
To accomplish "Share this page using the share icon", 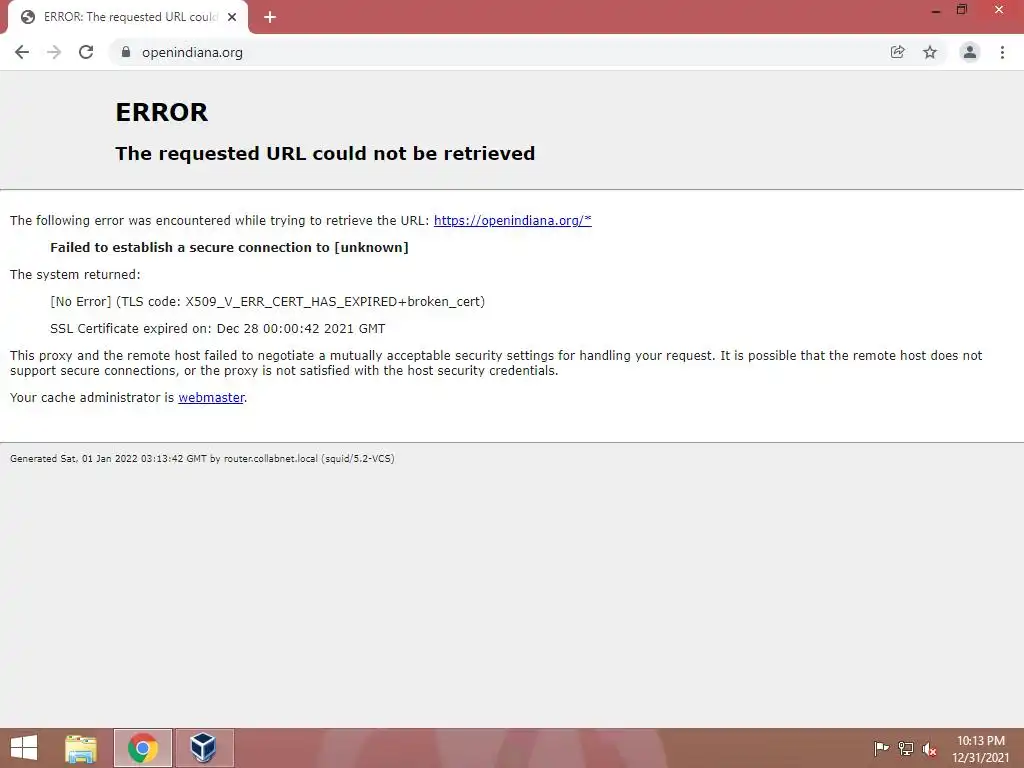I will 898,52.
